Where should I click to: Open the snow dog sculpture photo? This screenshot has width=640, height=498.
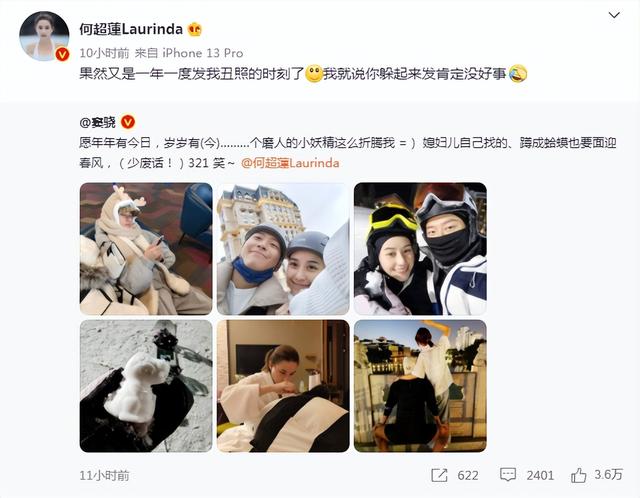pyautogui.click(x=146, y=386)
